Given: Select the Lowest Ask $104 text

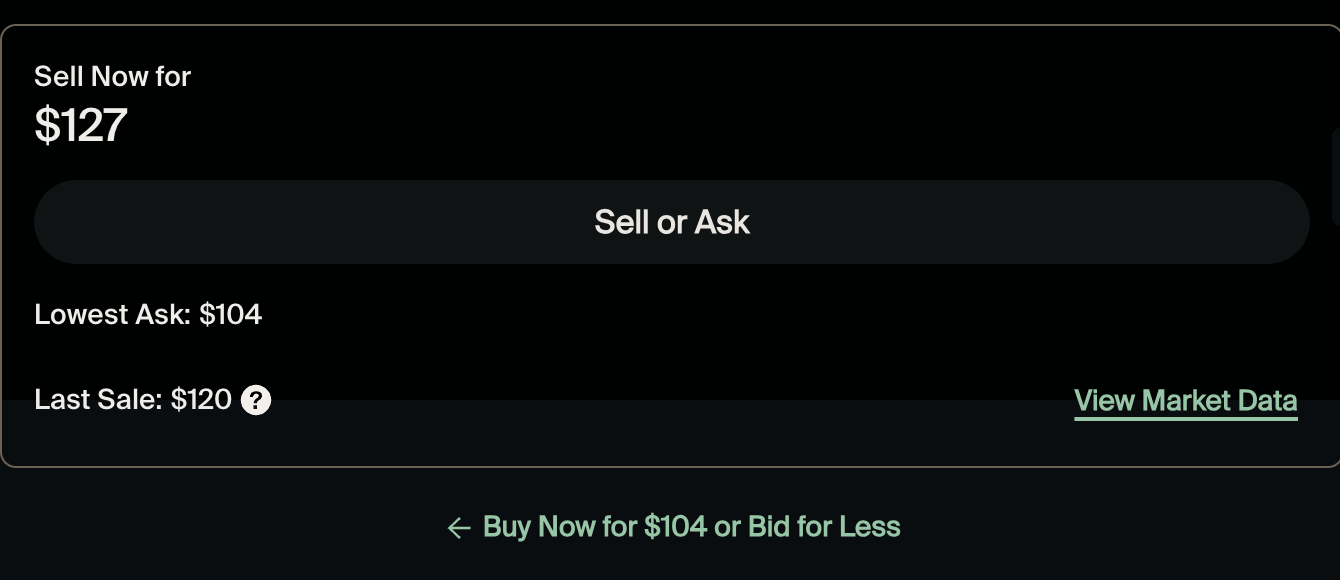Looking at the screenshot, I should (148, 313).
